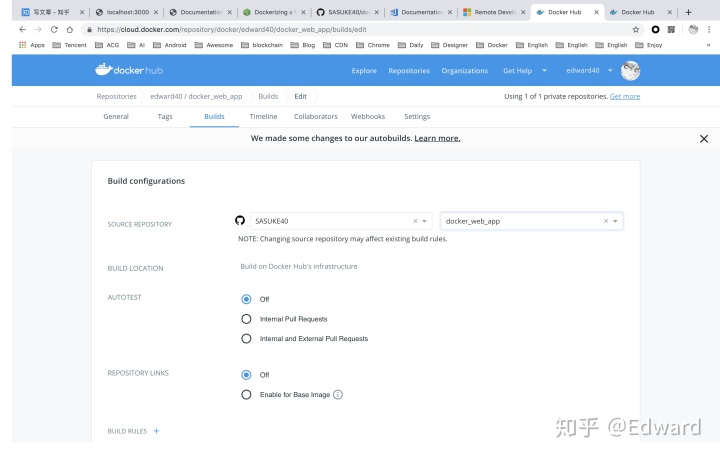Open Chrome profile avatar in toolbar
The image size is (720, 456).
[693, 29]
